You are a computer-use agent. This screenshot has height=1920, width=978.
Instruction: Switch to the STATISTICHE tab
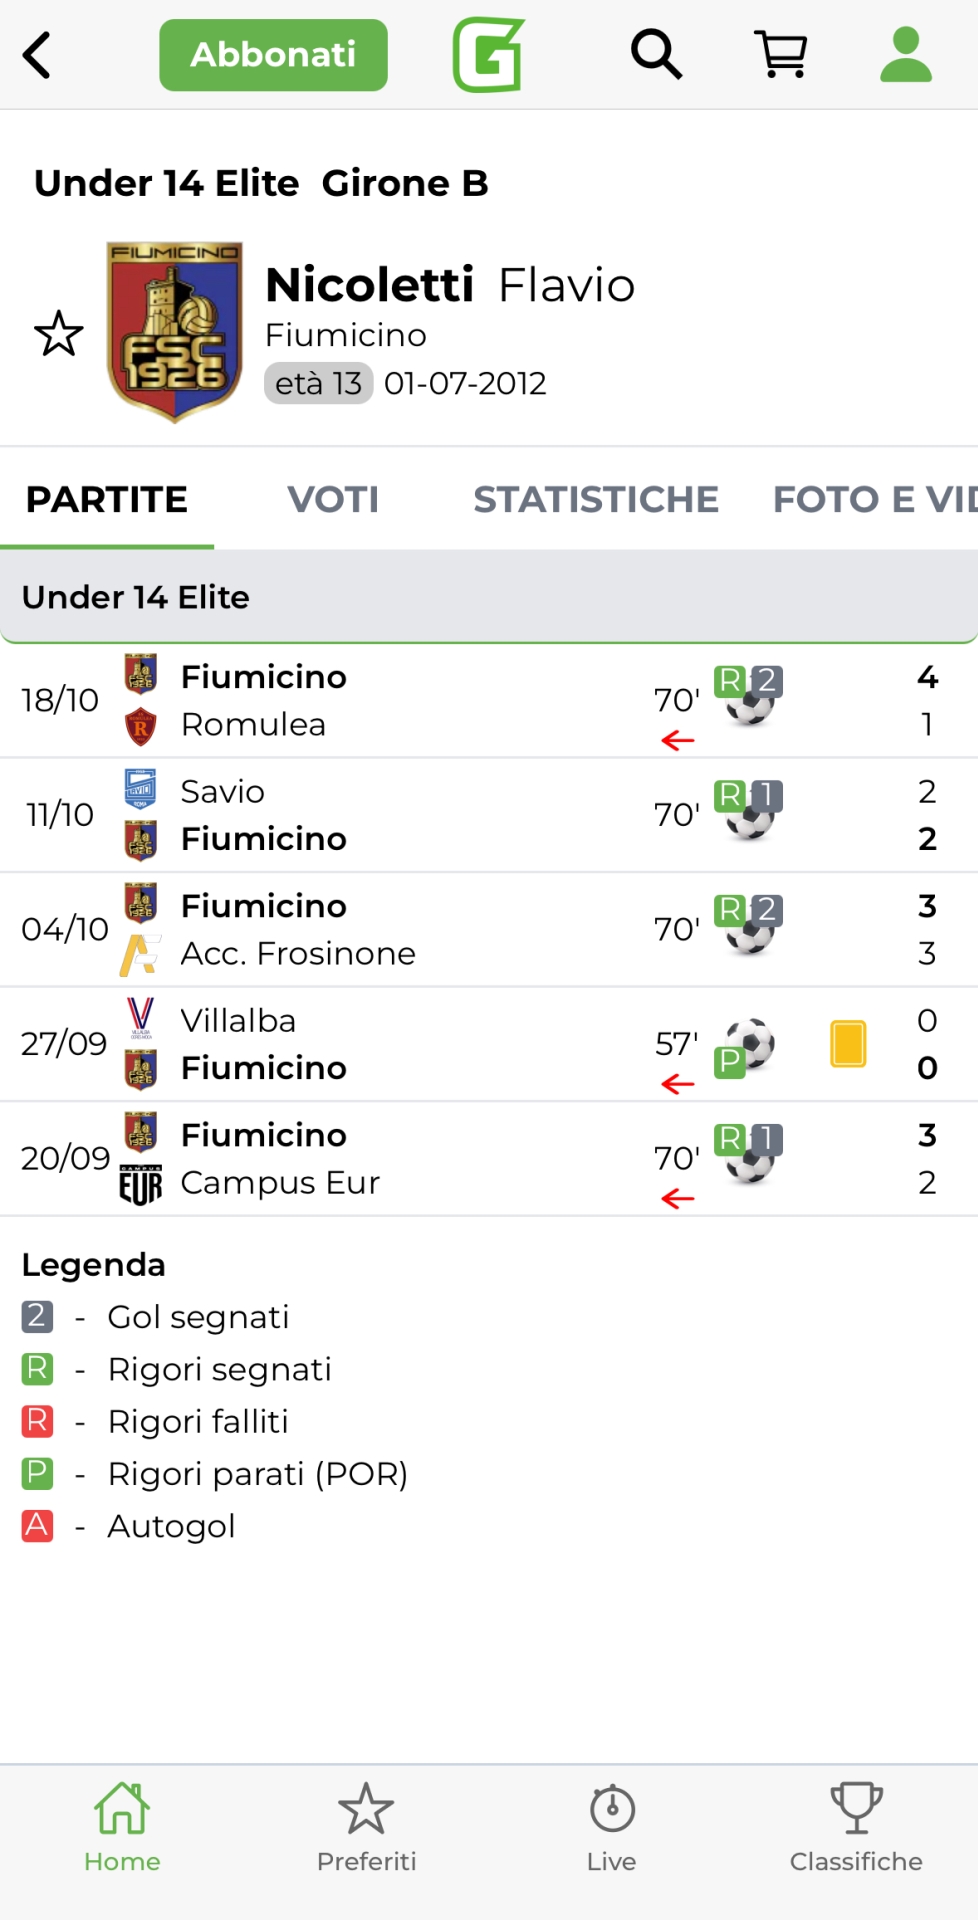point(596,499)
